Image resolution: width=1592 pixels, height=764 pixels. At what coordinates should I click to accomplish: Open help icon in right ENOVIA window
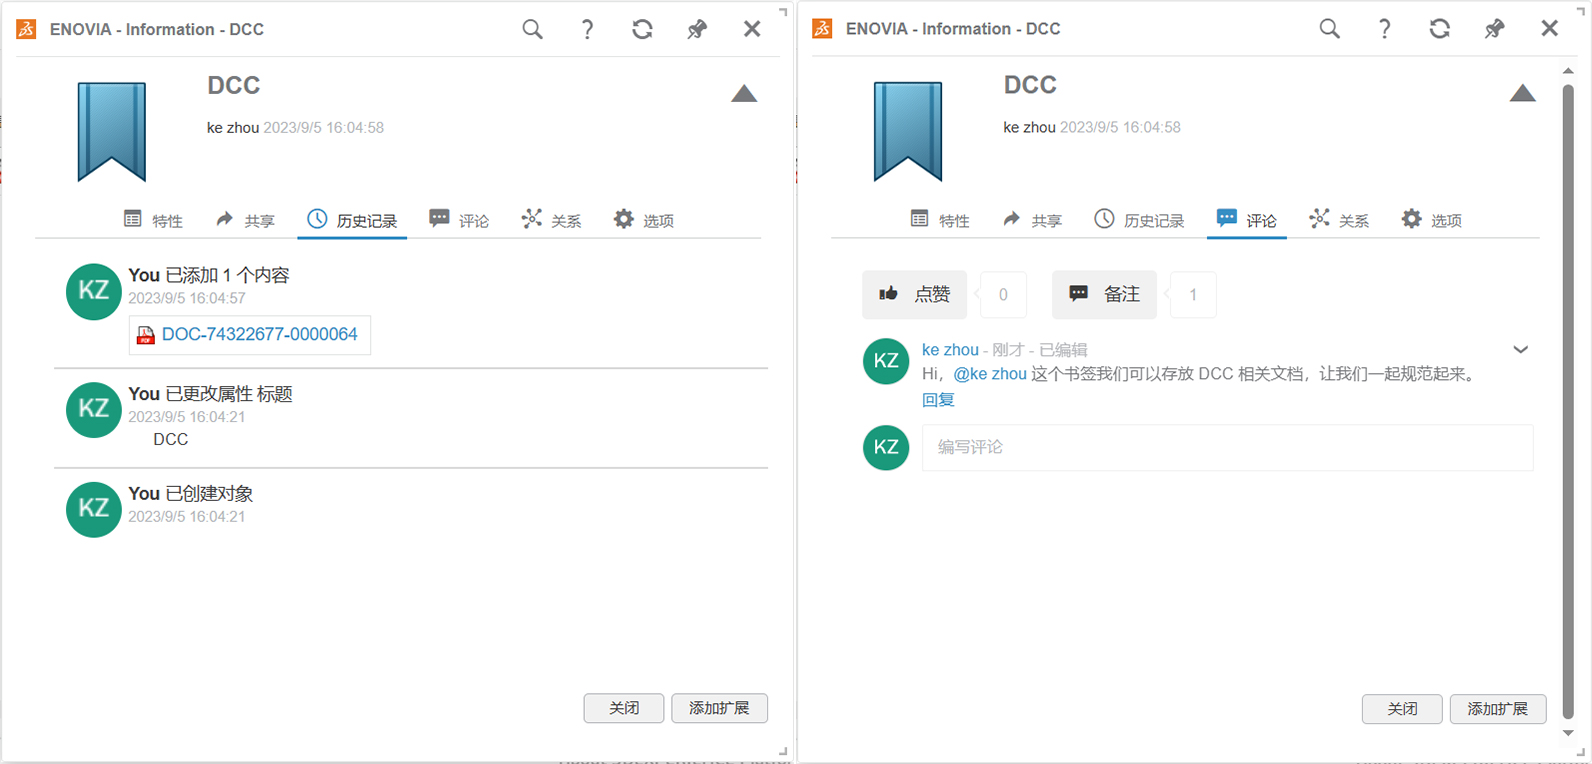(x=1384, y=29)
